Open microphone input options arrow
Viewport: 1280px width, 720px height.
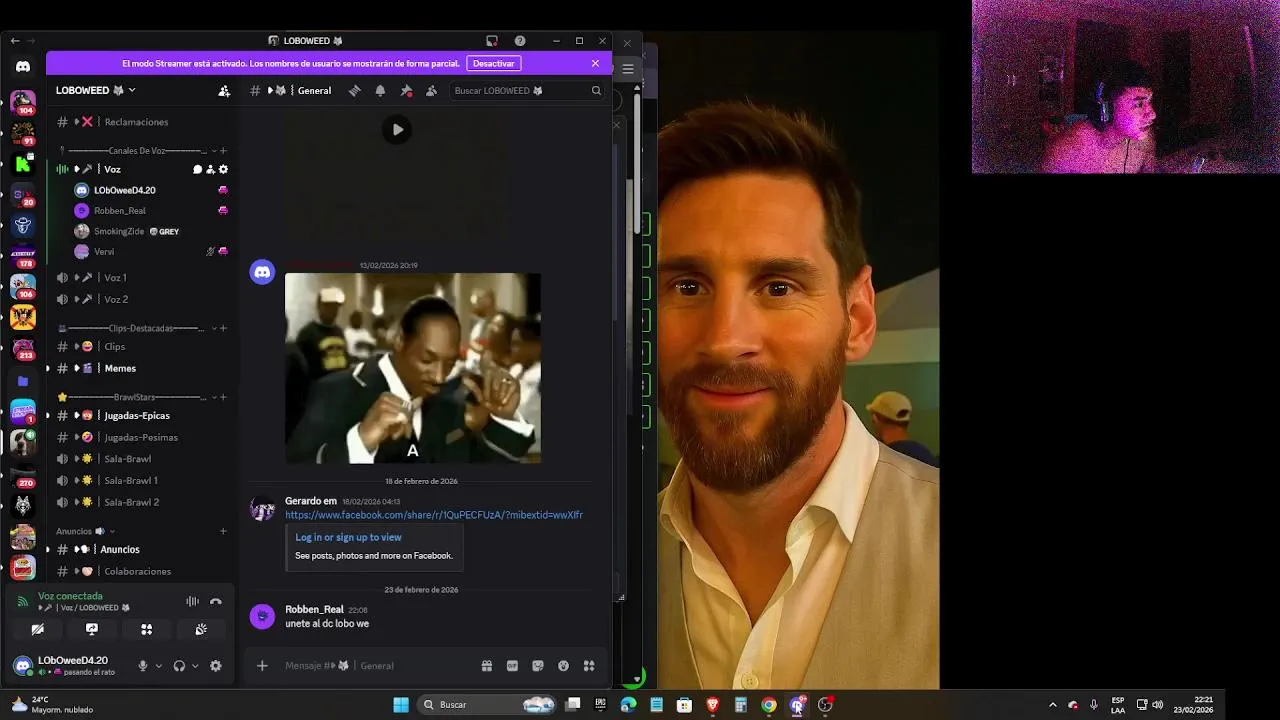coord(158,666)
